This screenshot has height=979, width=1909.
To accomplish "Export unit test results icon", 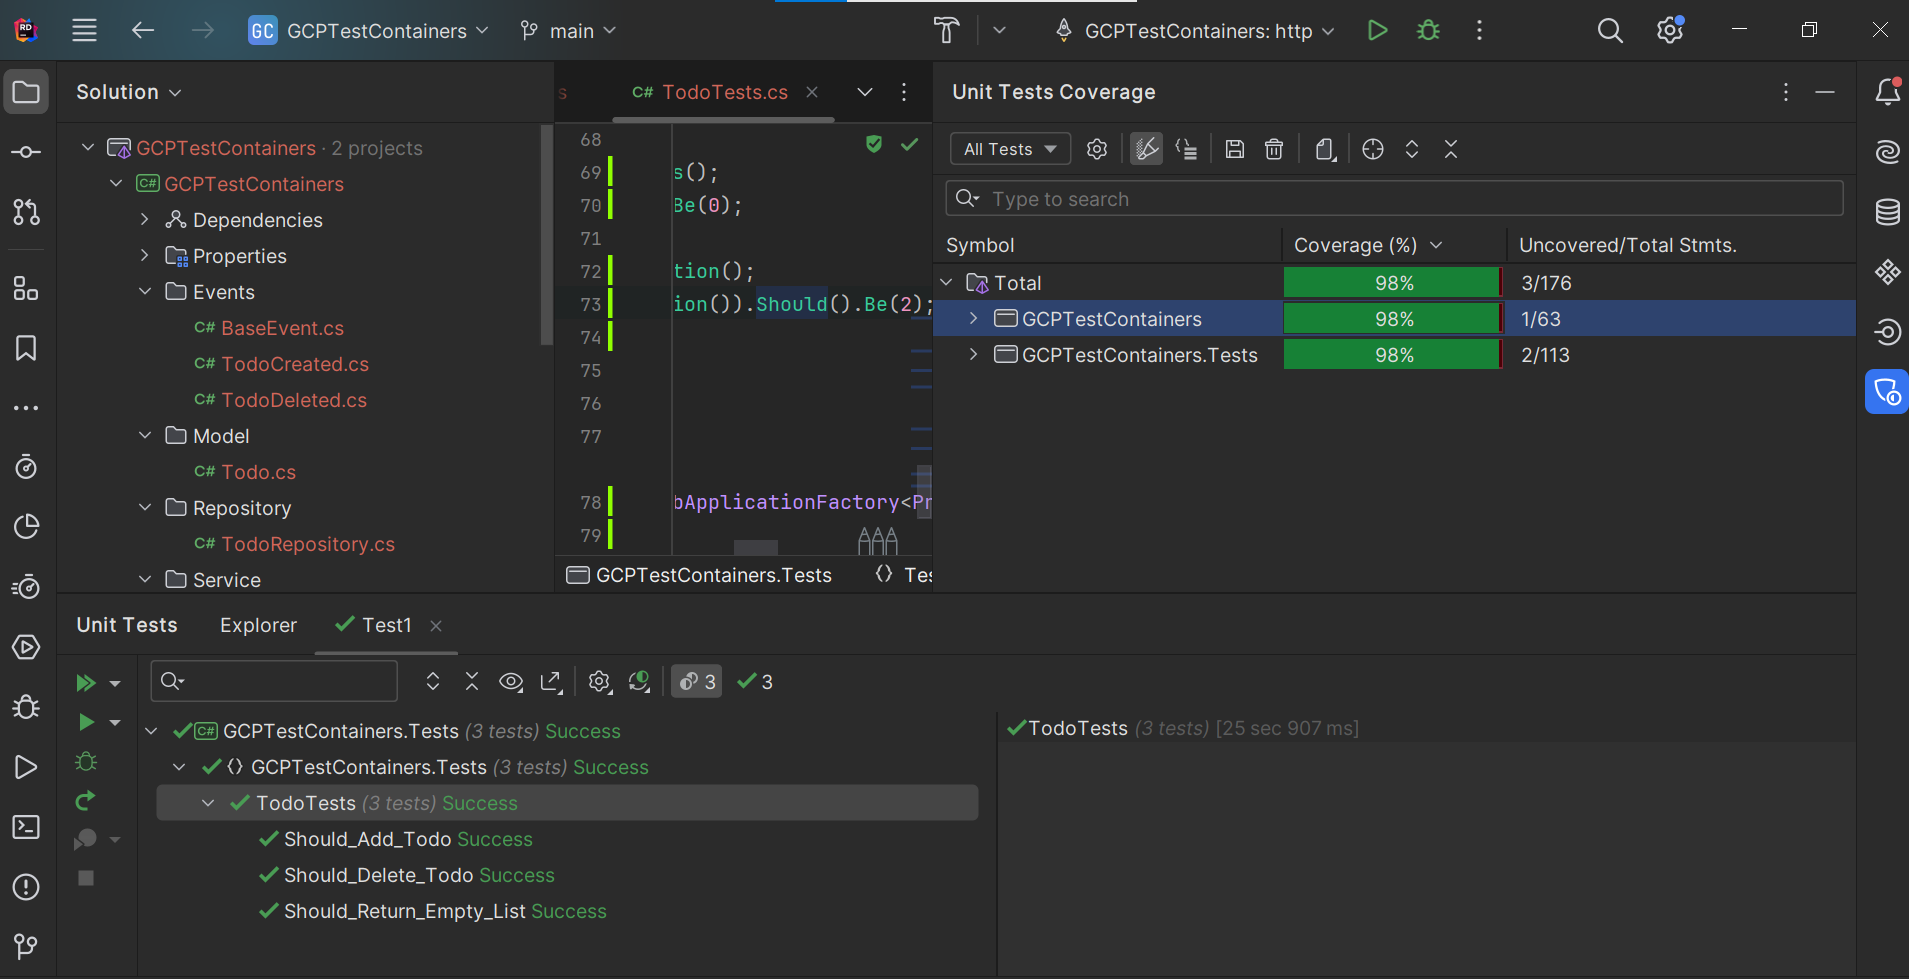I will coord(551,682).
